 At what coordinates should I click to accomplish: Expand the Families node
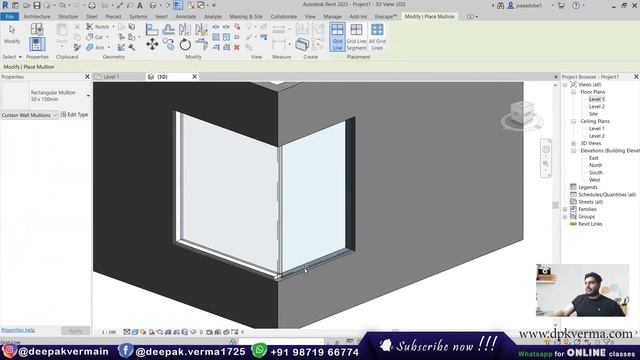coord(565,209)
